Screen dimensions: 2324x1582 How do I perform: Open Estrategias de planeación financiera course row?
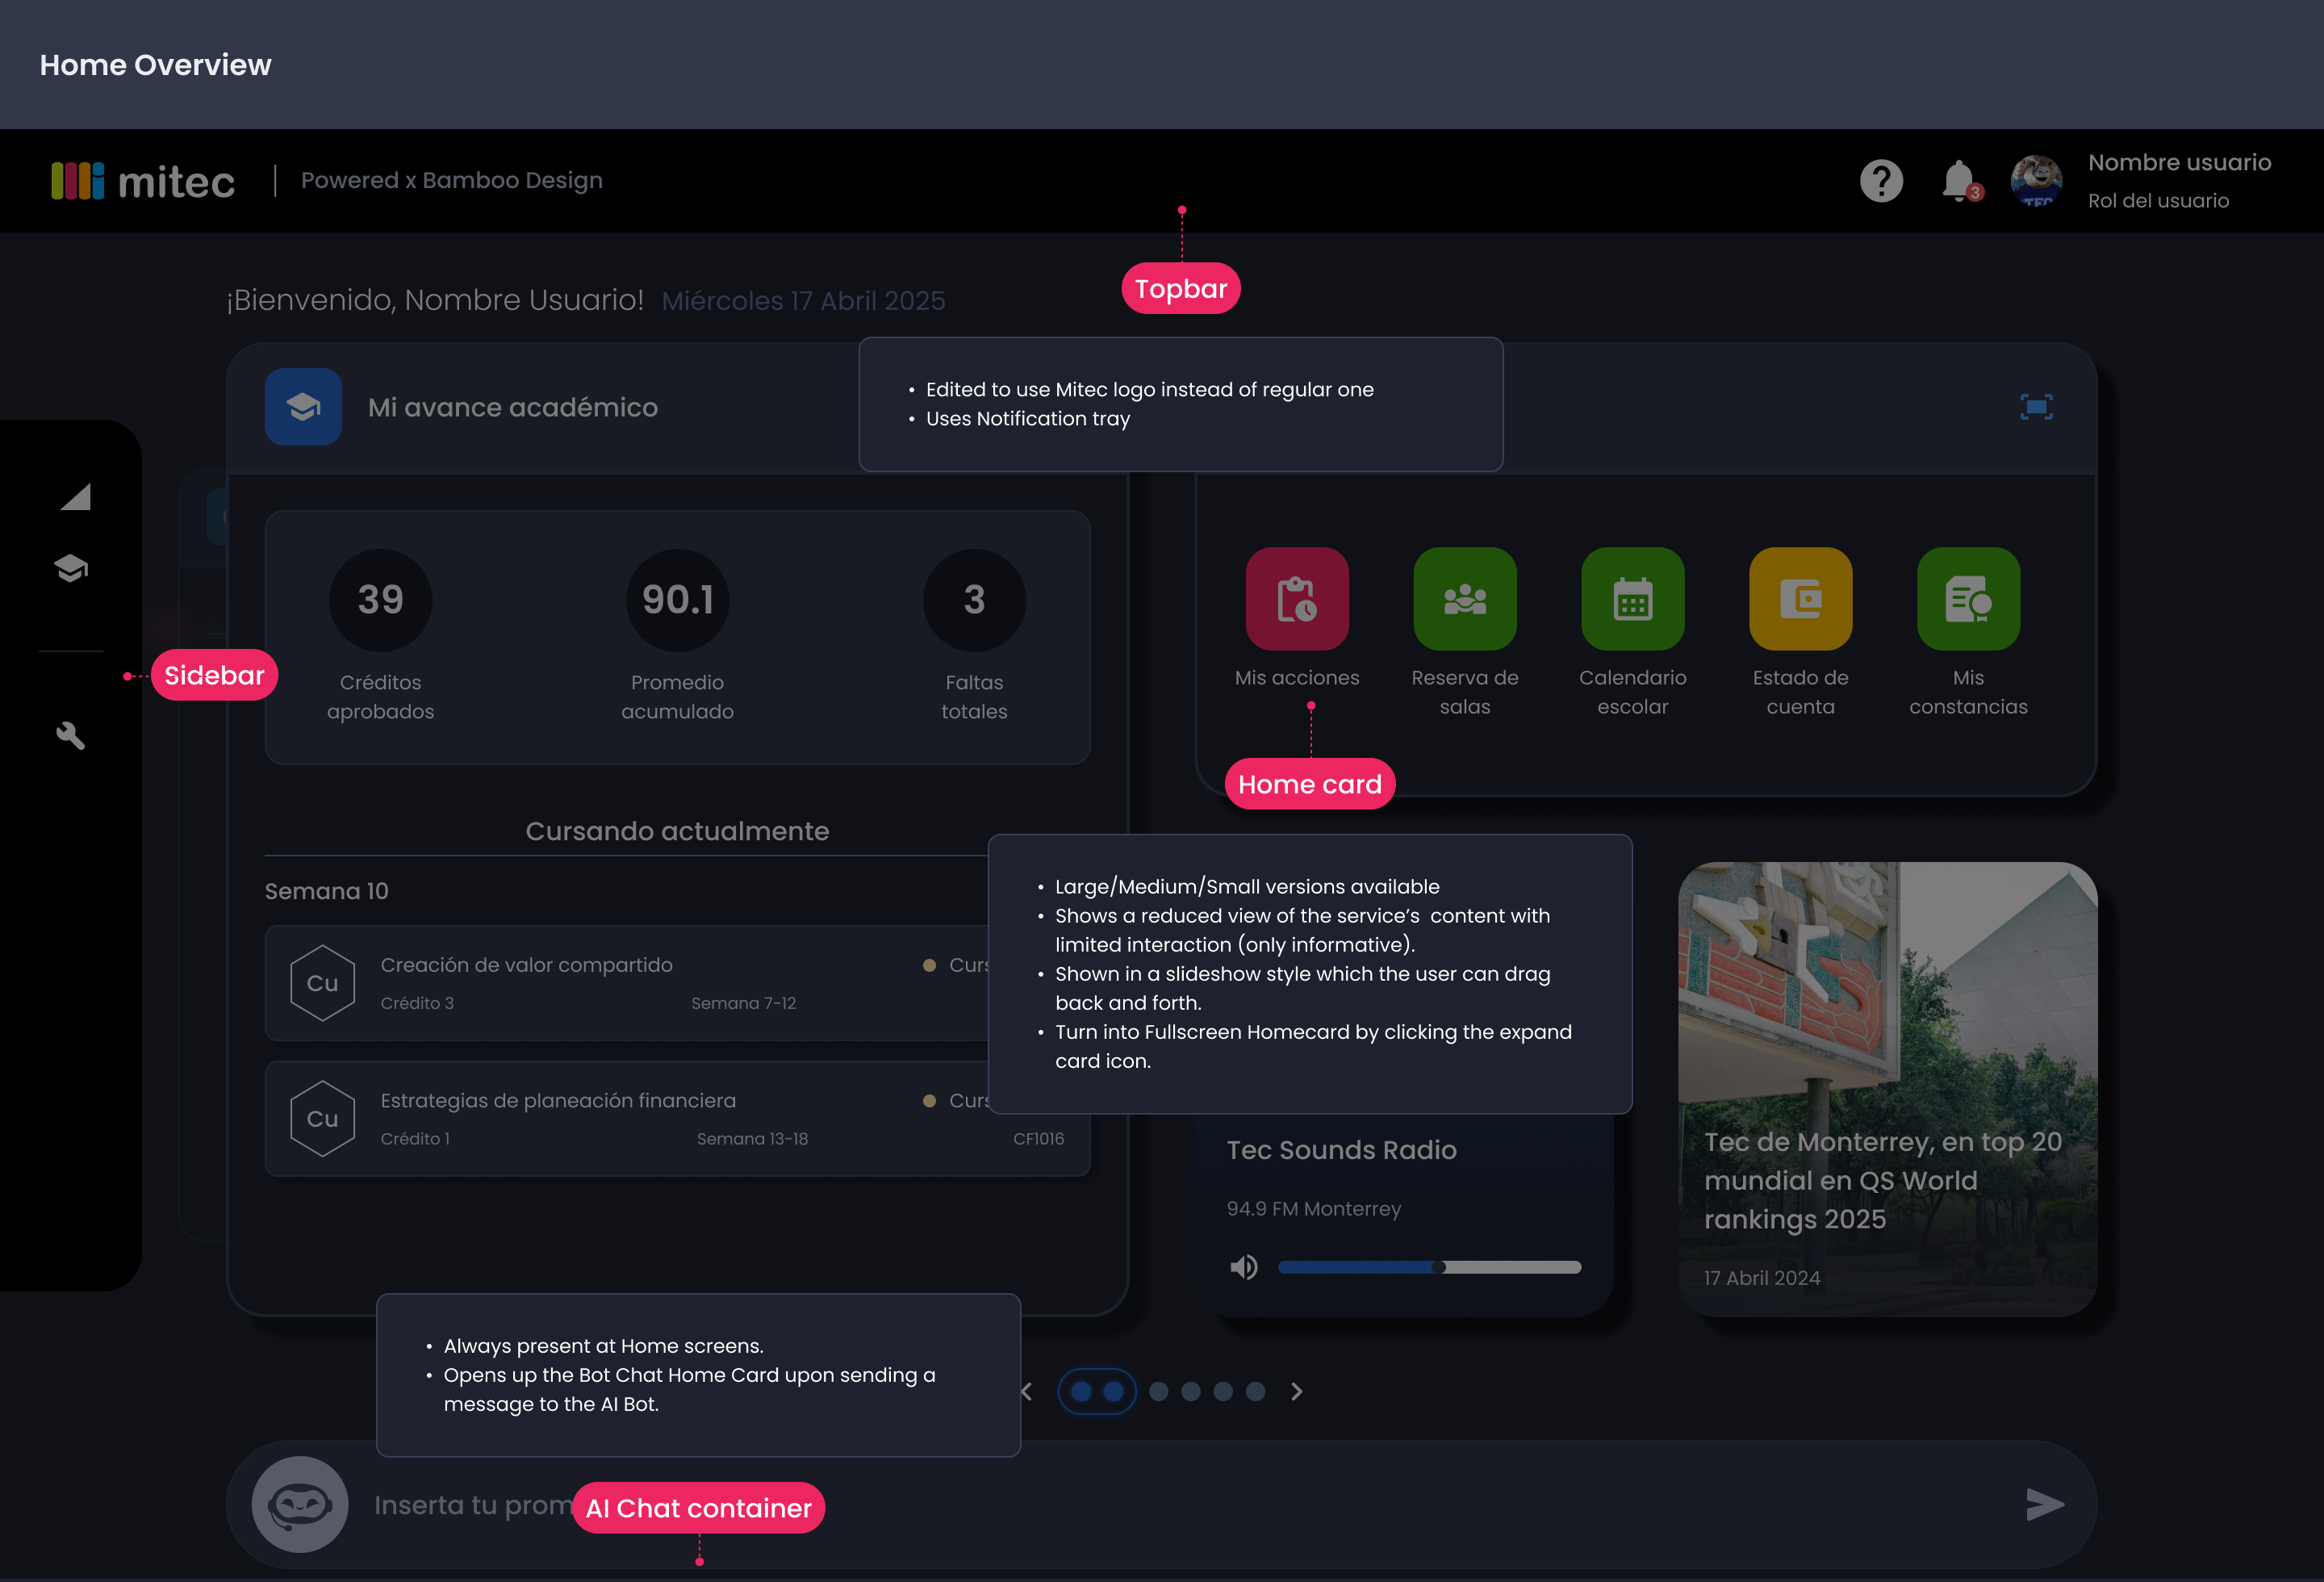[x=677, y=1119]
